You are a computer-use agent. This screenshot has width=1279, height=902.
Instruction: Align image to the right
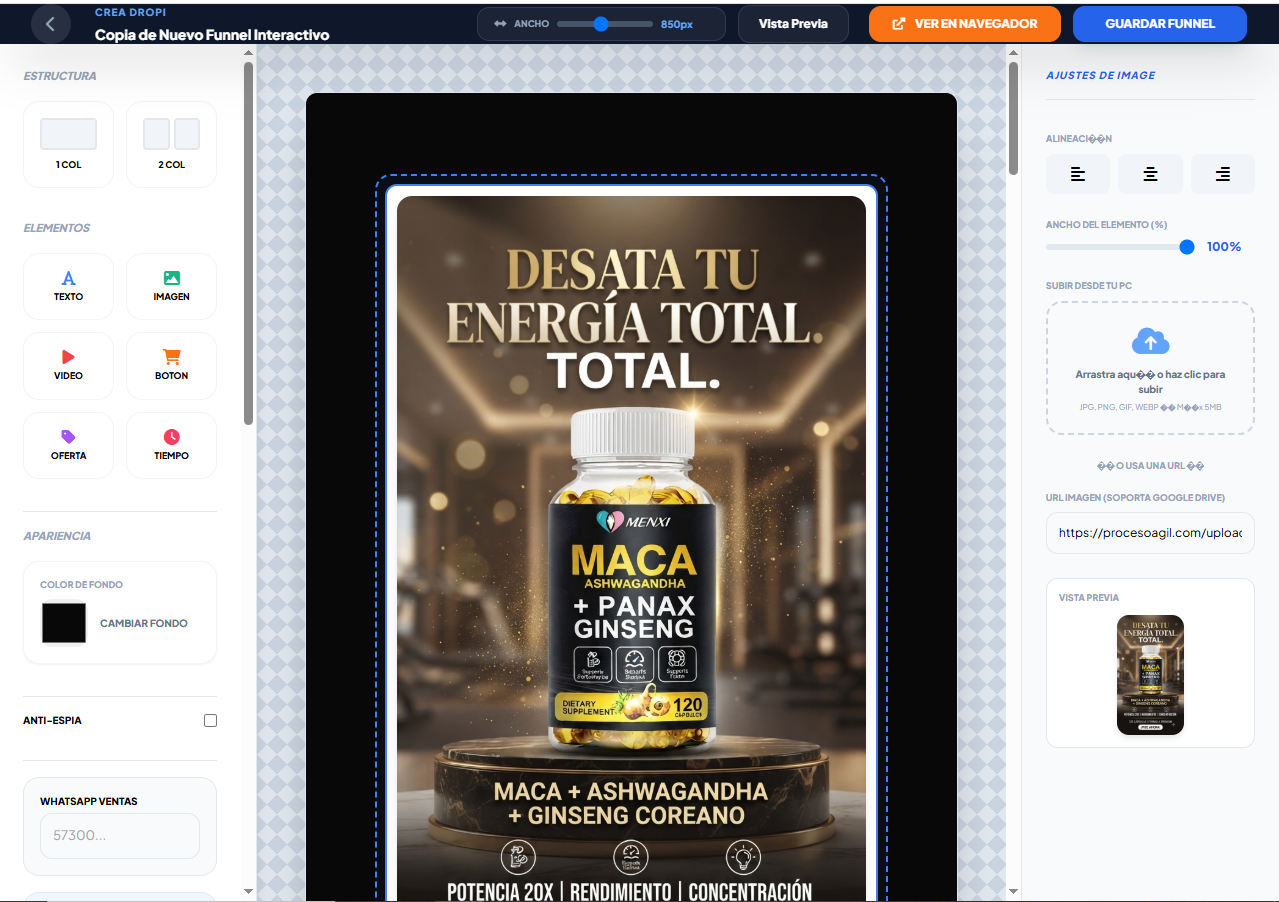point(1222,174)
